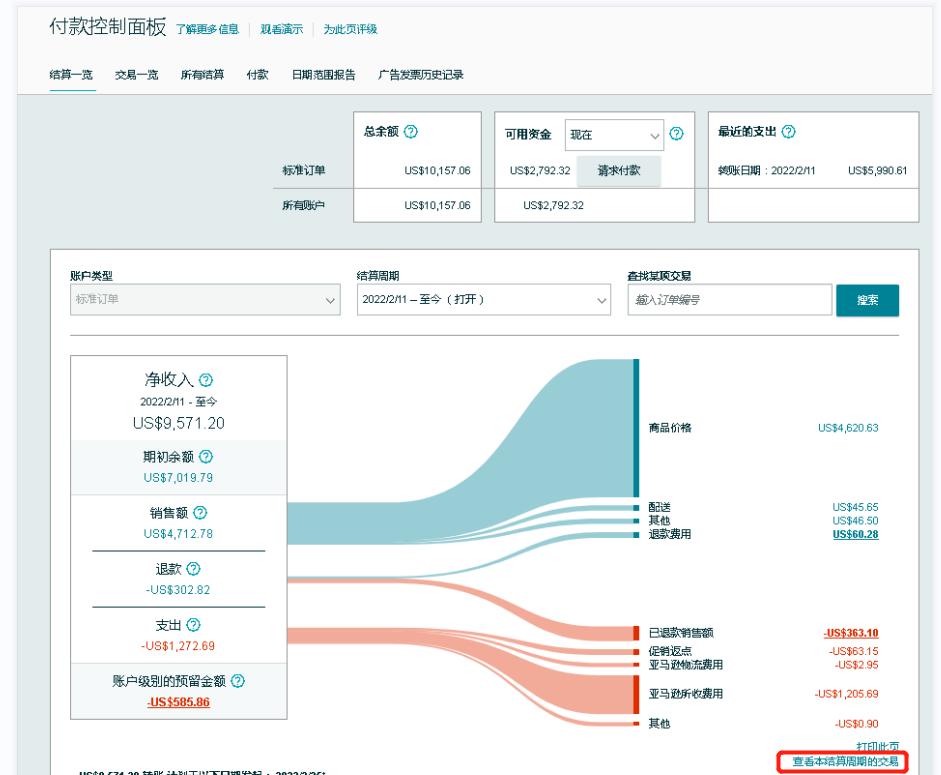
Task: Click the question mark next to 可用资金
Action: coord(676,134)
